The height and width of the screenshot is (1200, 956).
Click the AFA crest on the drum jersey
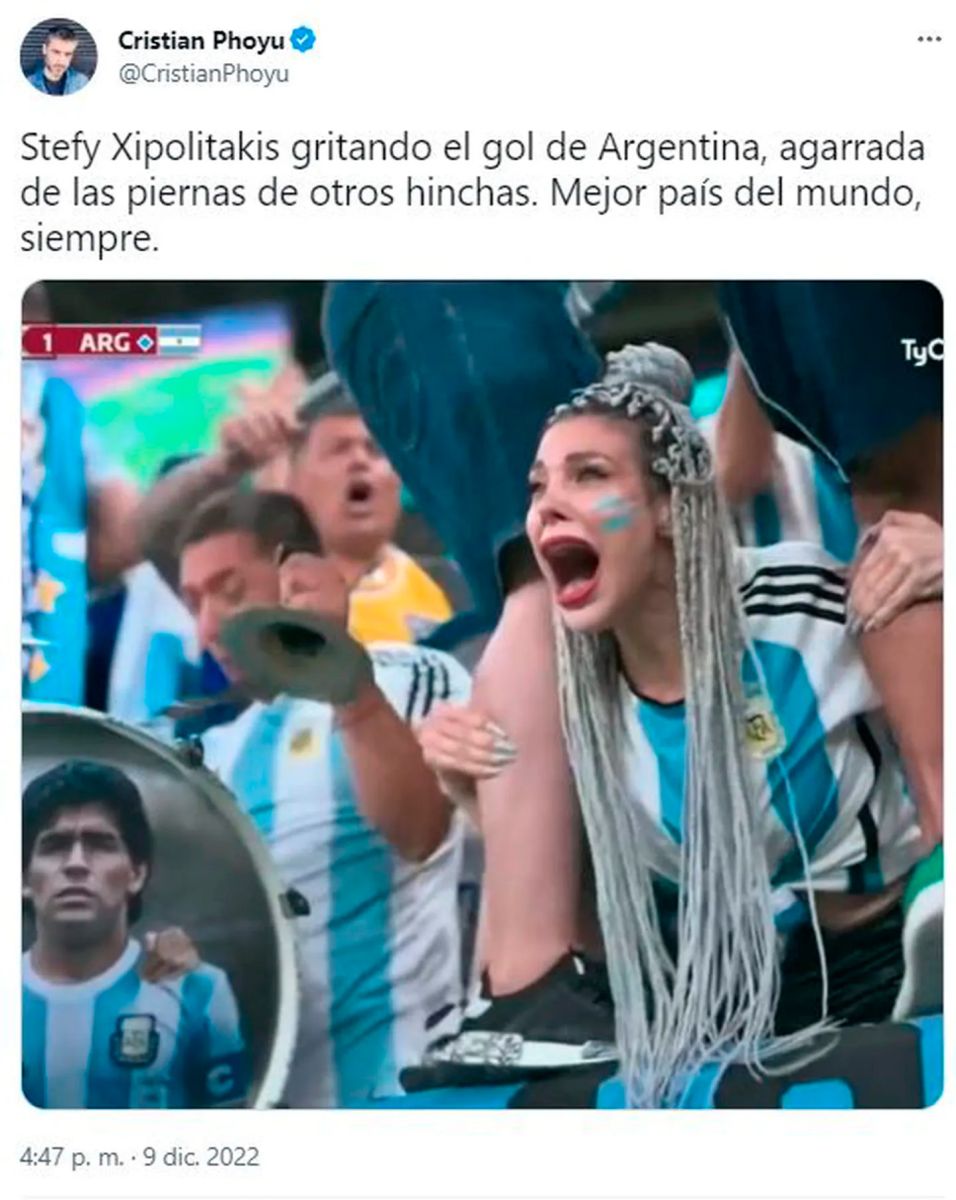pos(134,1039)
